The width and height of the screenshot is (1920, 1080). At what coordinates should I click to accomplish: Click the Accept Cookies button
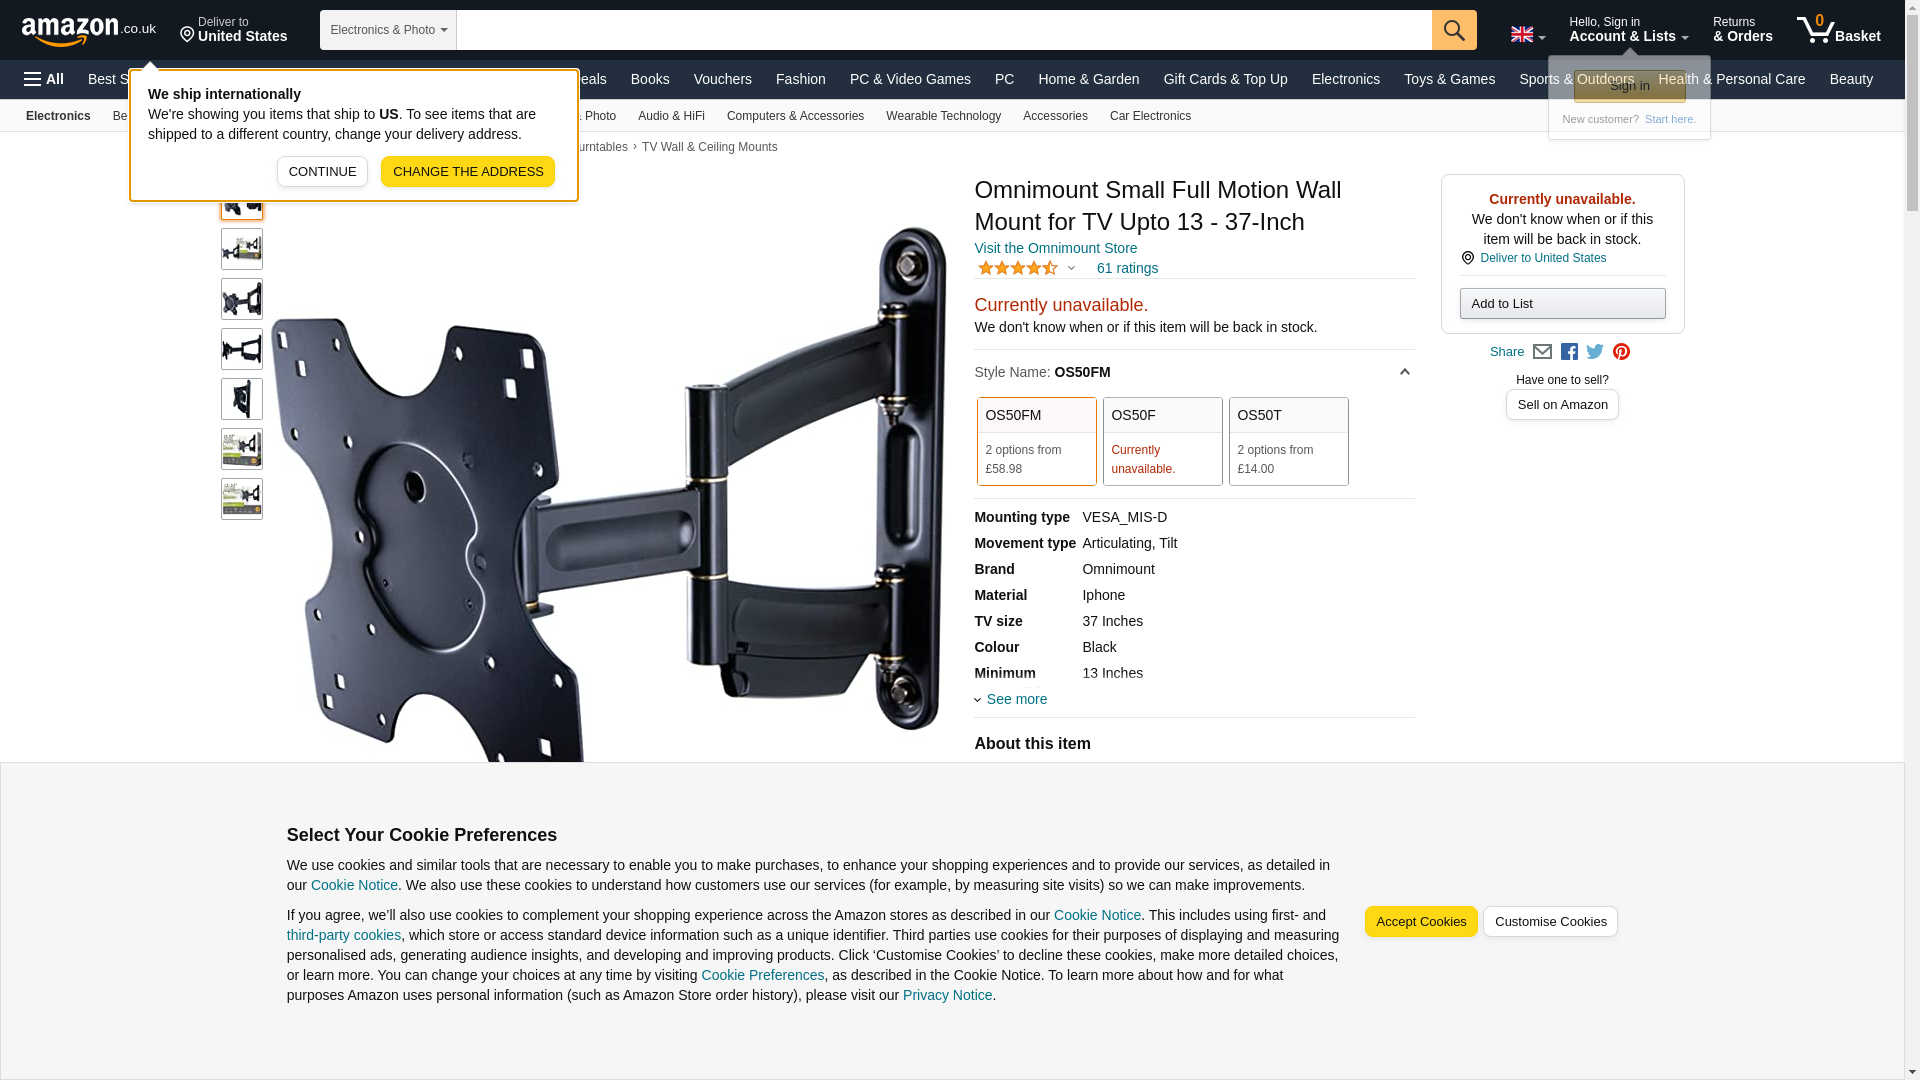1421,922
